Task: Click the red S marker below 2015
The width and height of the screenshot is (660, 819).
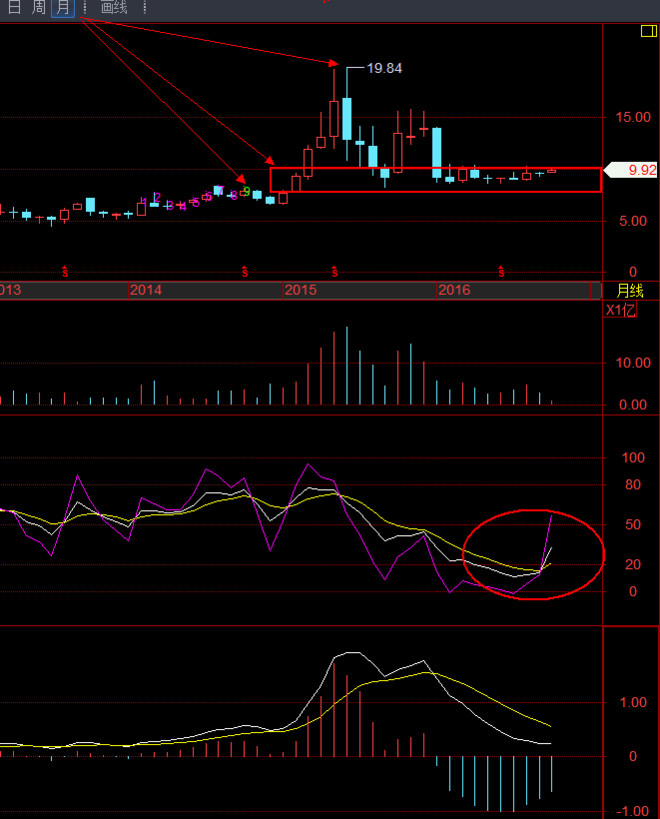Action: (335, 272)
